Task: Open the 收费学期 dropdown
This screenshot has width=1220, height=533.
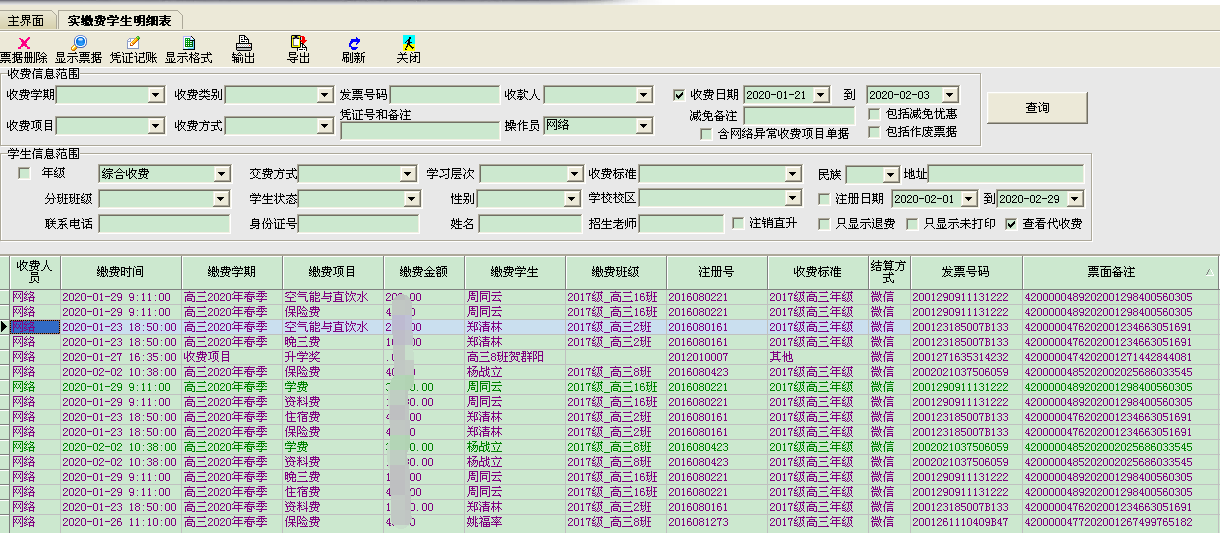Action: click(155, 95)
